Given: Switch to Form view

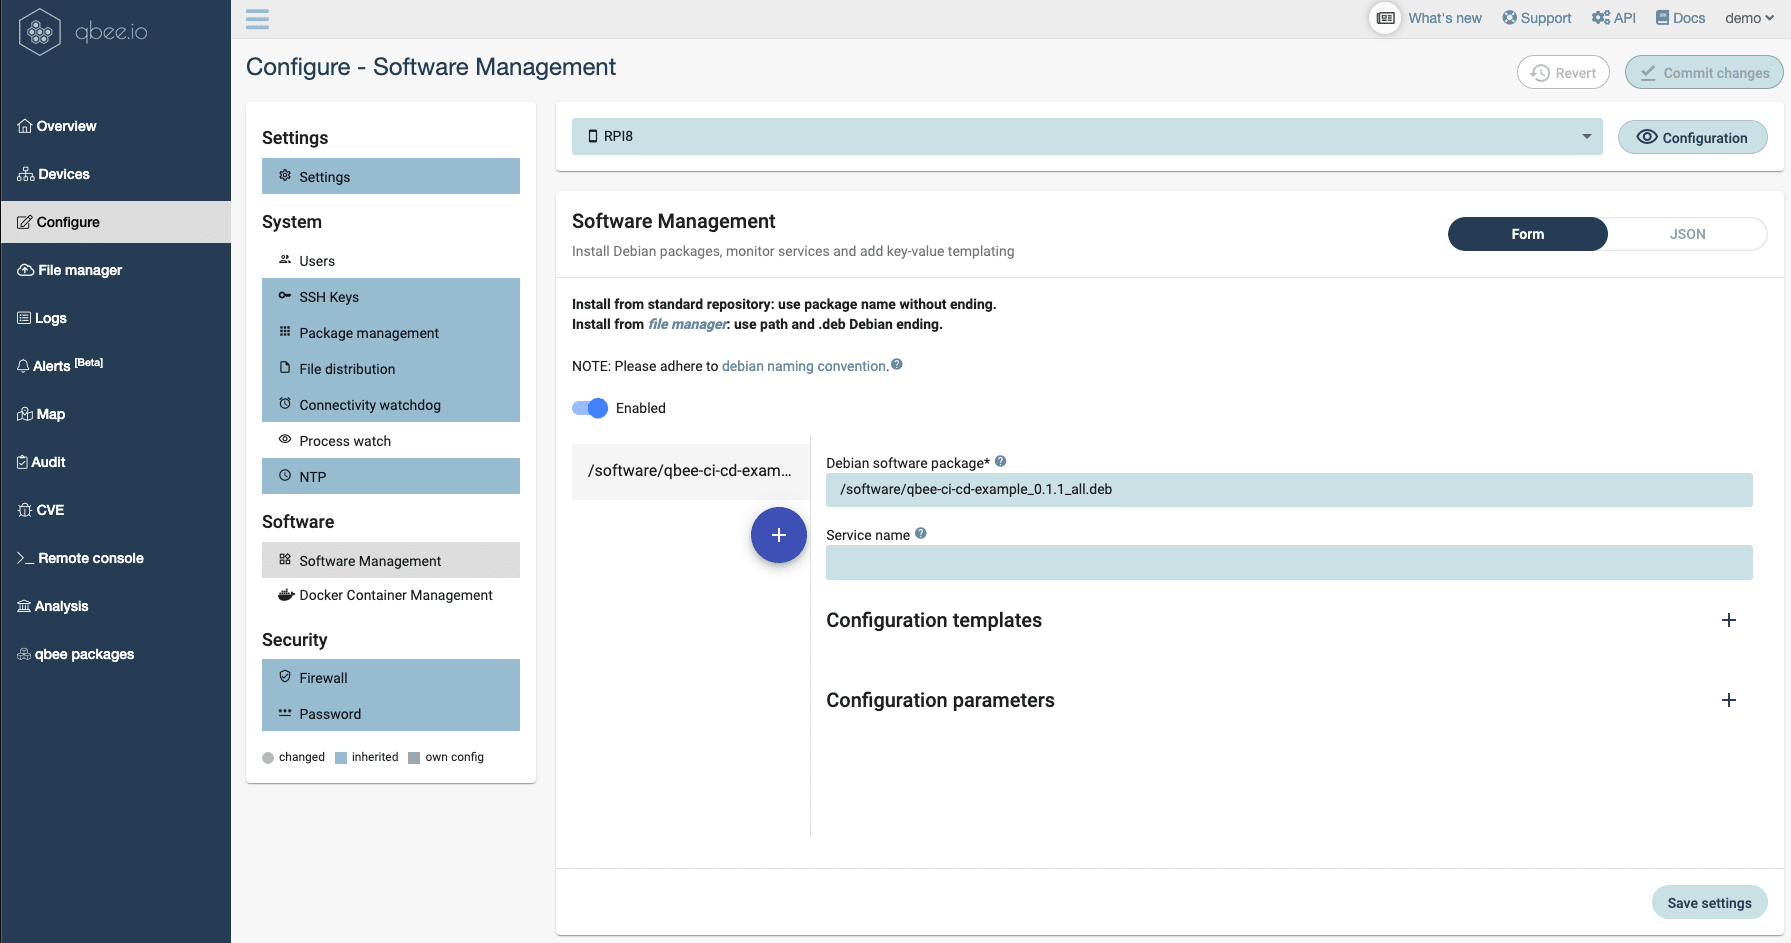Looking at the screenshot, I should point(1527,234).
